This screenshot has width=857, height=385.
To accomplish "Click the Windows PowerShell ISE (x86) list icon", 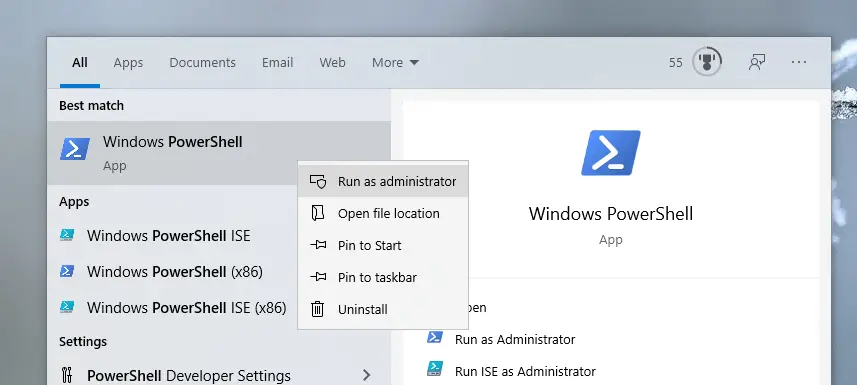I will tap(67, 307).
